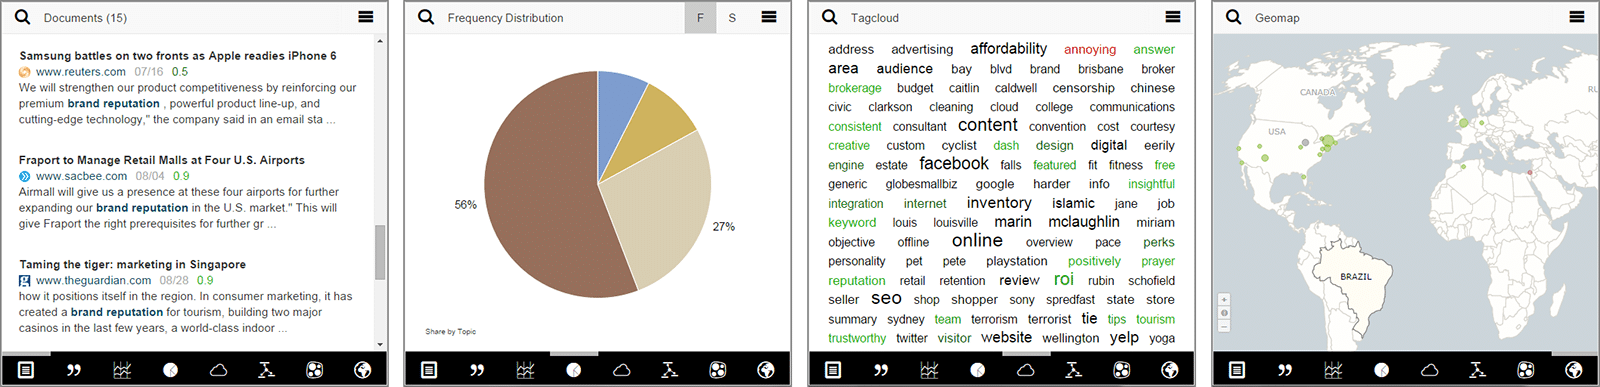Screen dimensions: 1600x387
Task: Expand the Geomap panel hamburger menu
Action: coord(1577,17)
